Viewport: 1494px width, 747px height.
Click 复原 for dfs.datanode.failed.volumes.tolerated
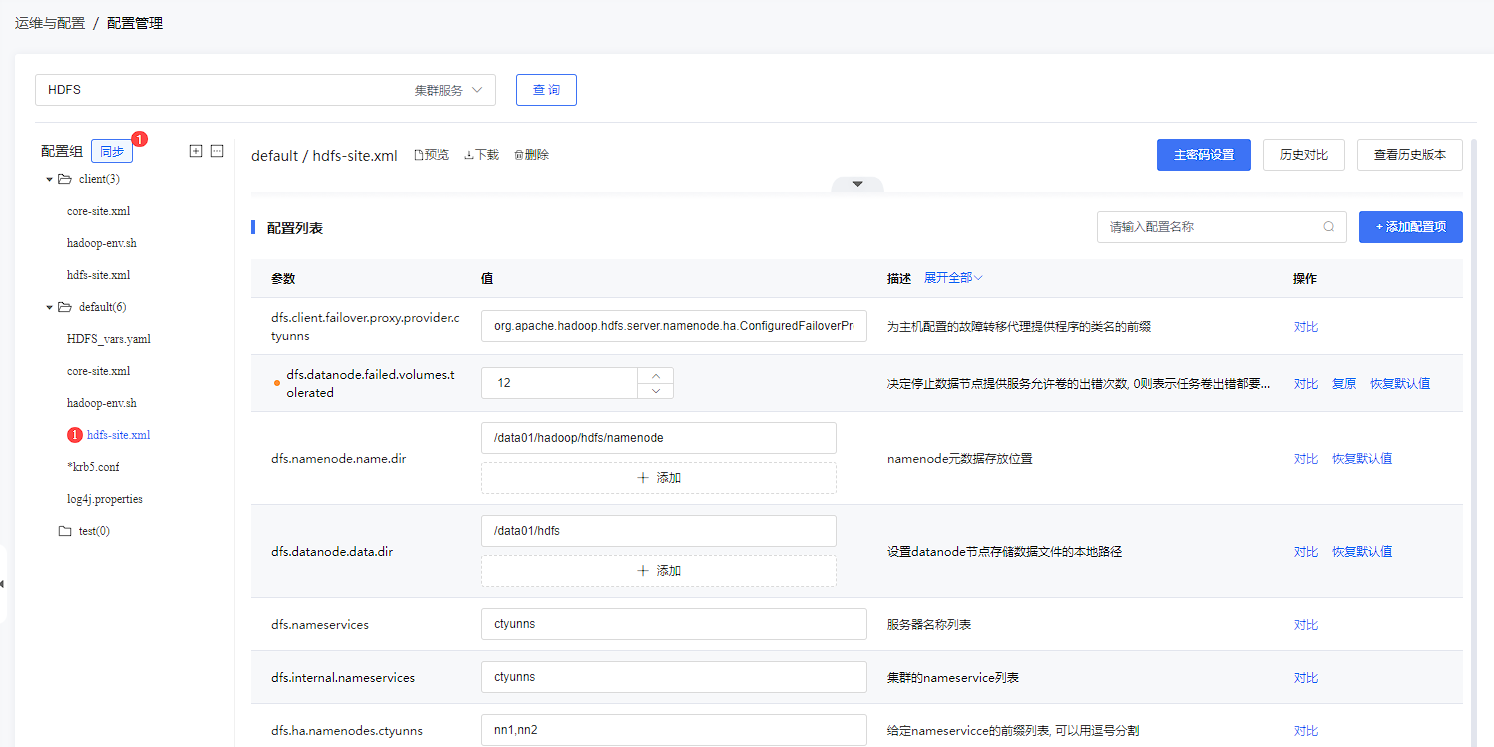[1344, 384]
